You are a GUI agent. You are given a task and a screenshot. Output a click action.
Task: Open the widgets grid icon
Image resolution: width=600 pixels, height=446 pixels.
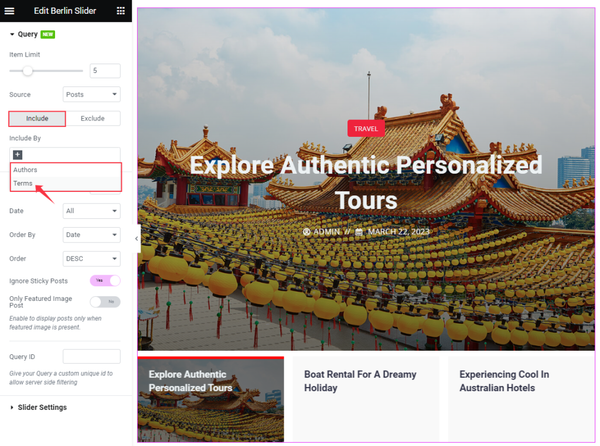(x=121, y=11)
